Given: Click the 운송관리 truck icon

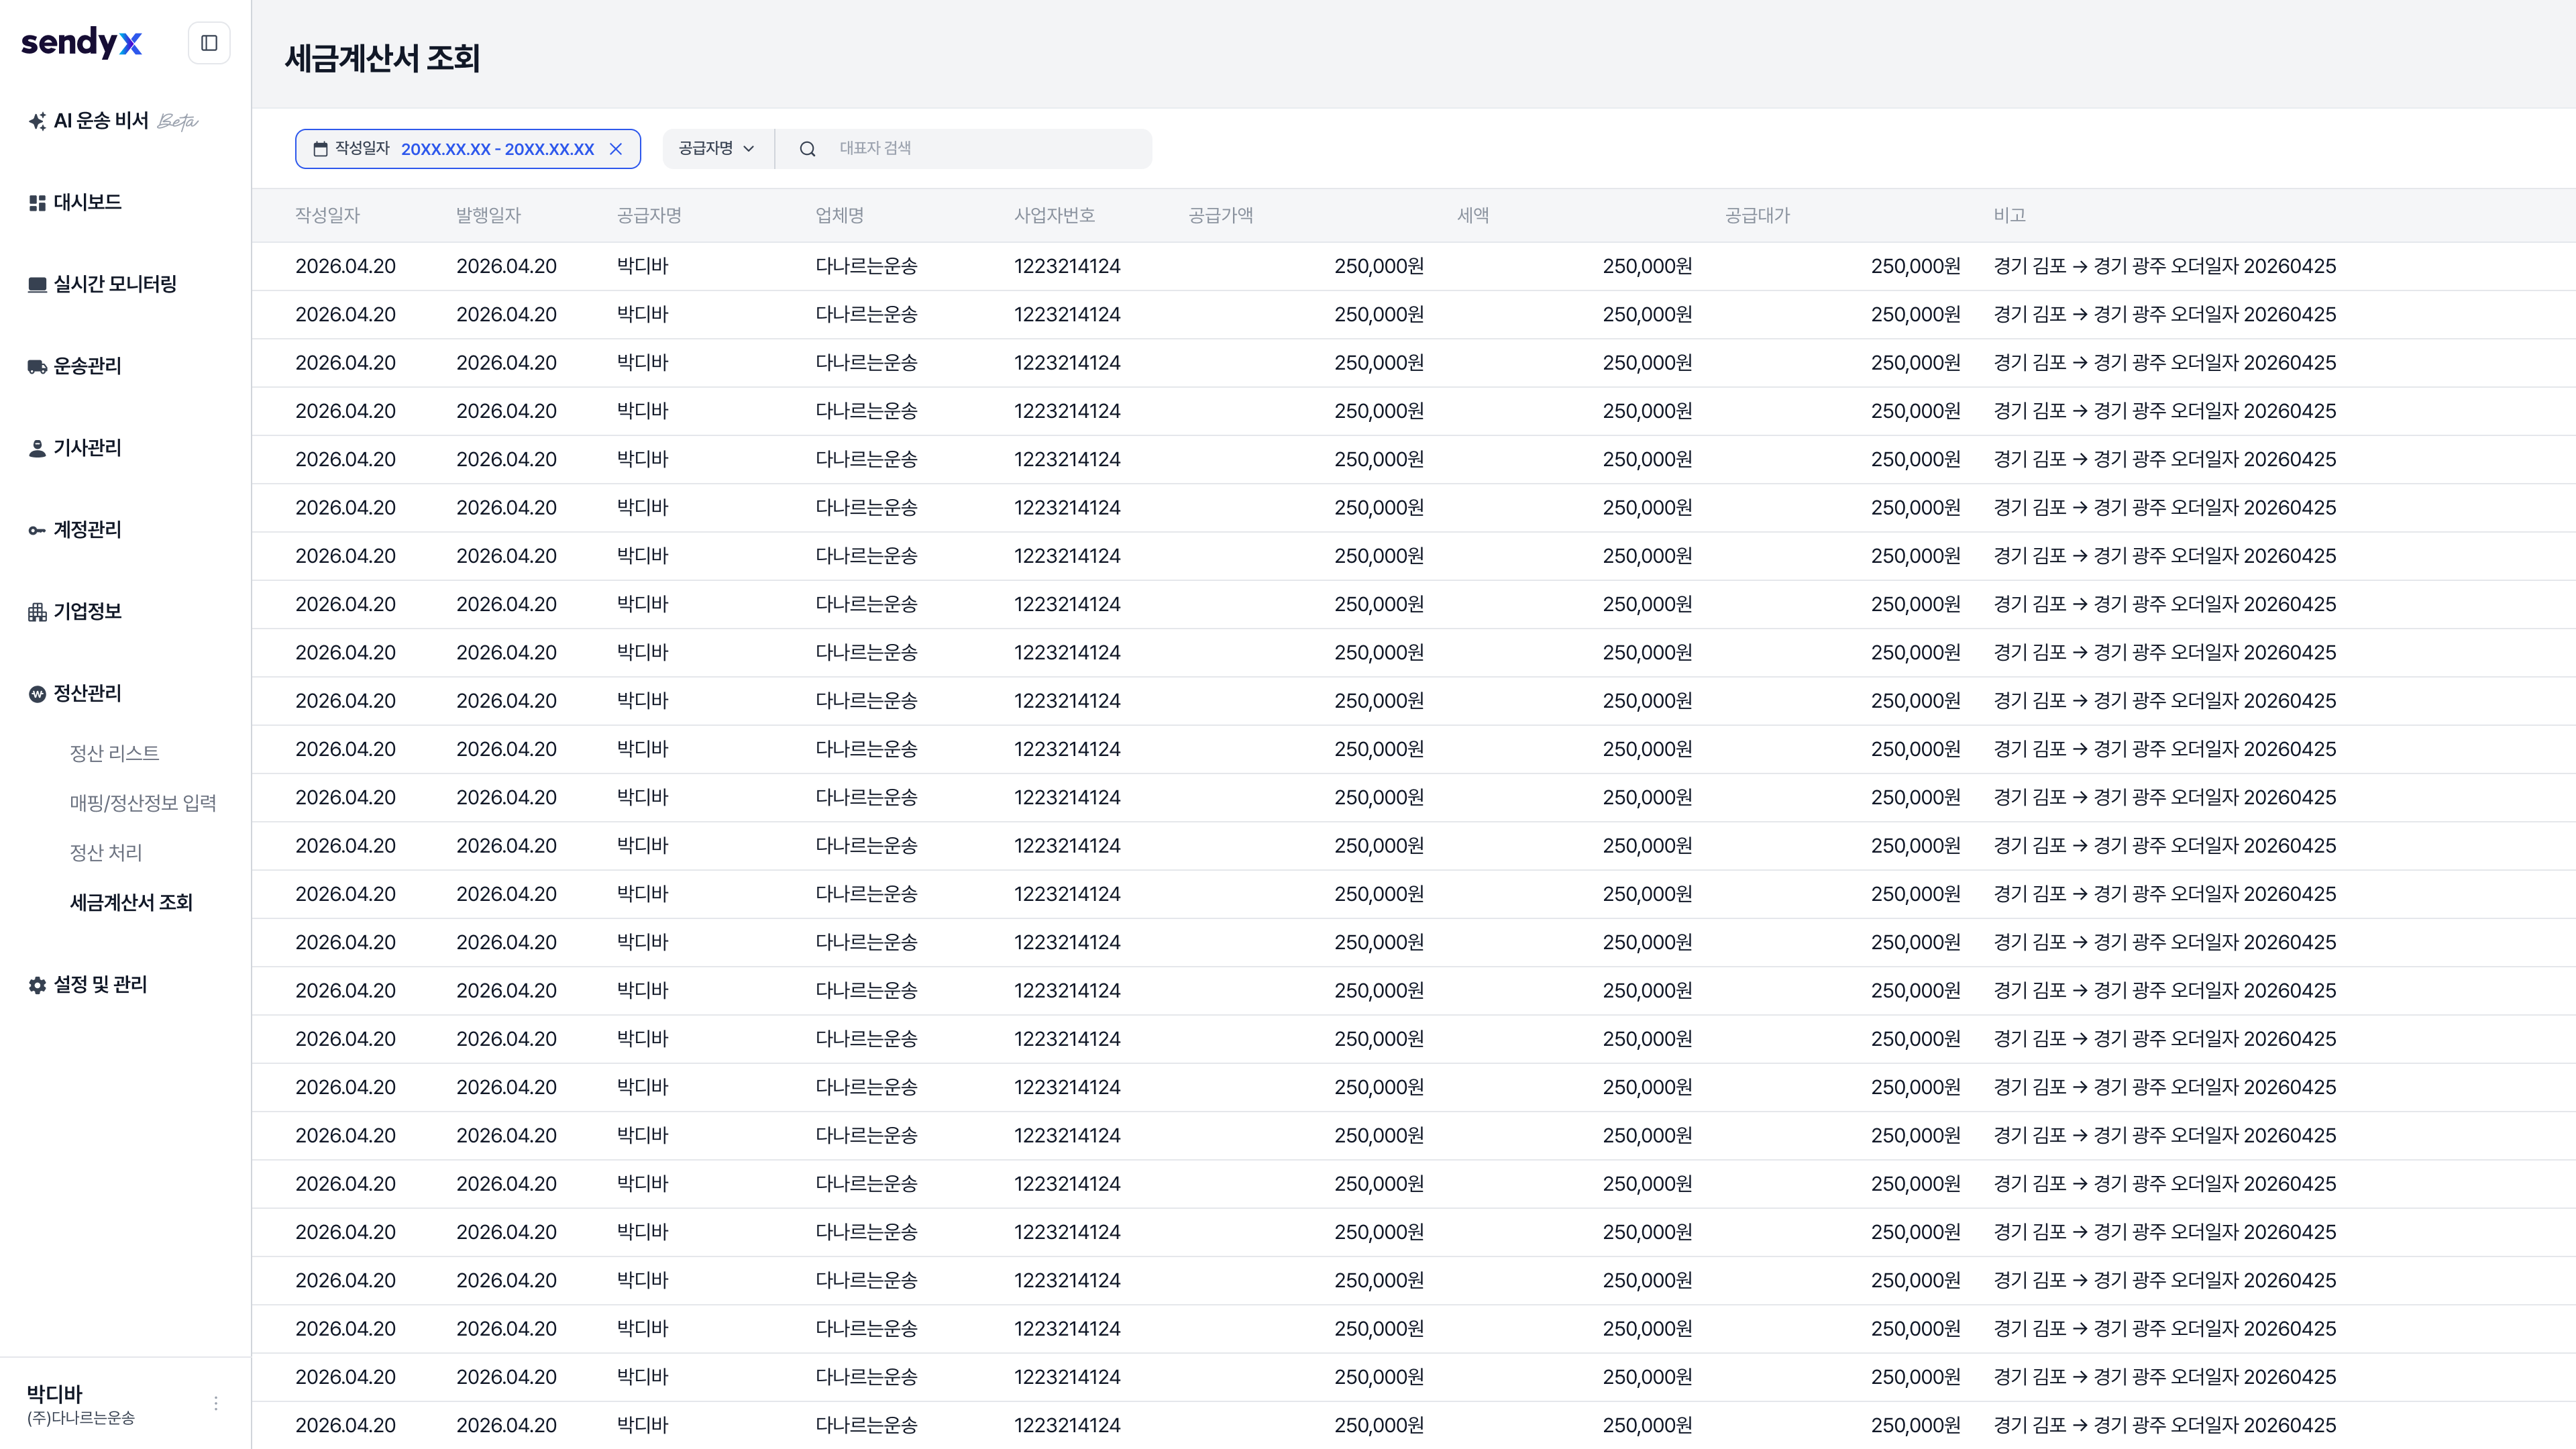Looking at the screenshot, I should point(37,367).
